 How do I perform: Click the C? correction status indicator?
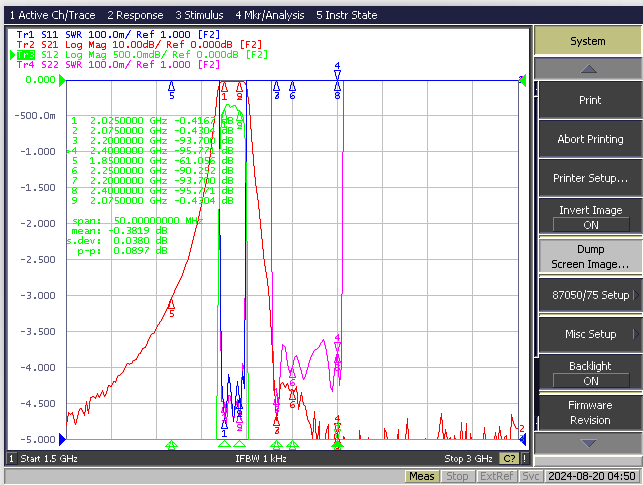click(509, 458)
